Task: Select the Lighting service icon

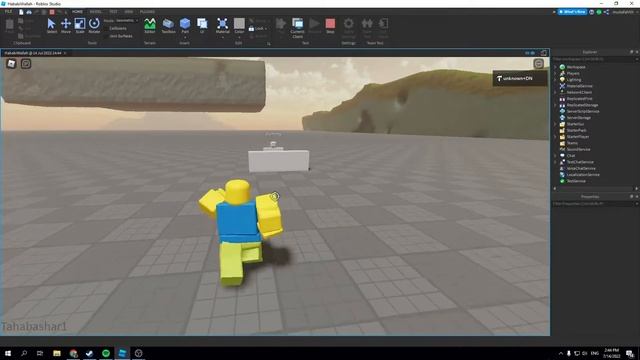Action: pyautogui.click(x=562, y=80)
